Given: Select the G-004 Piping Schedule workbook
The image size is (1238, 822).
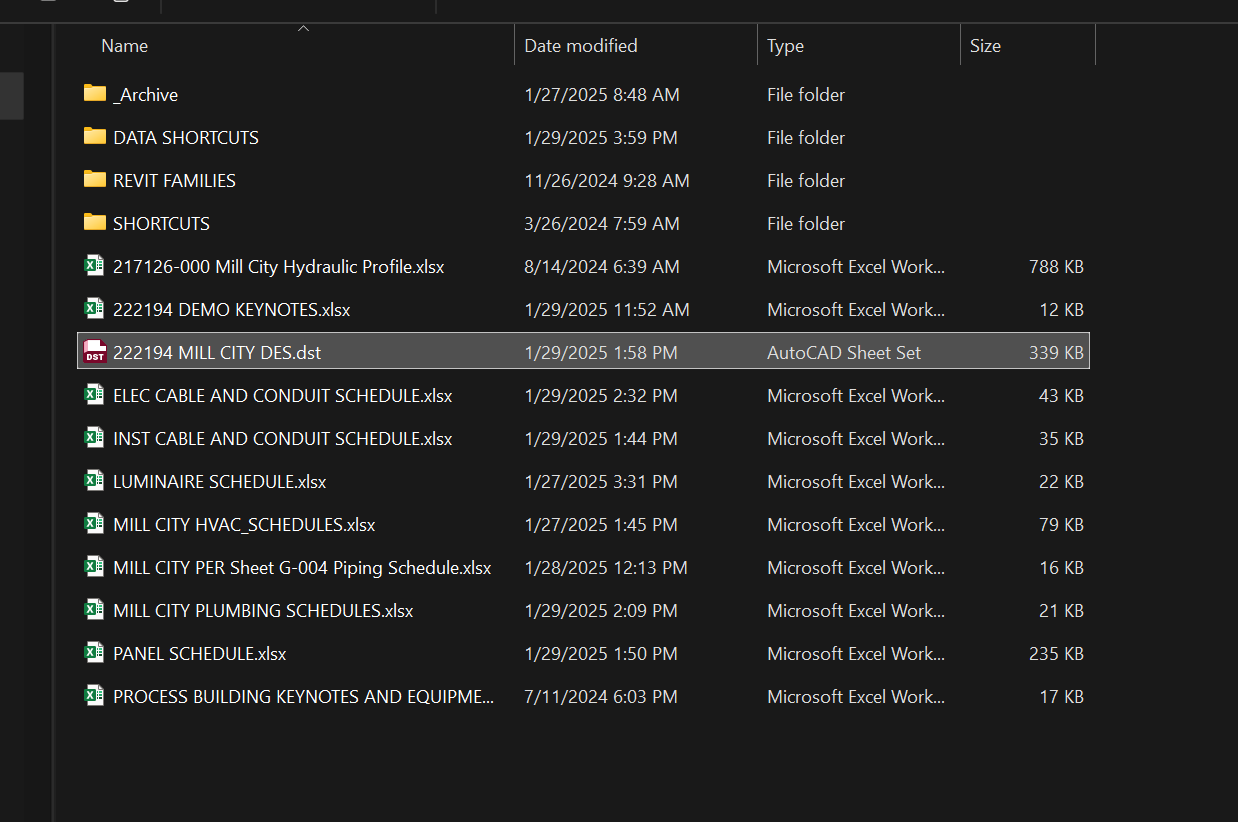Looking at the screenshot, I should click(x=302, y=568).
